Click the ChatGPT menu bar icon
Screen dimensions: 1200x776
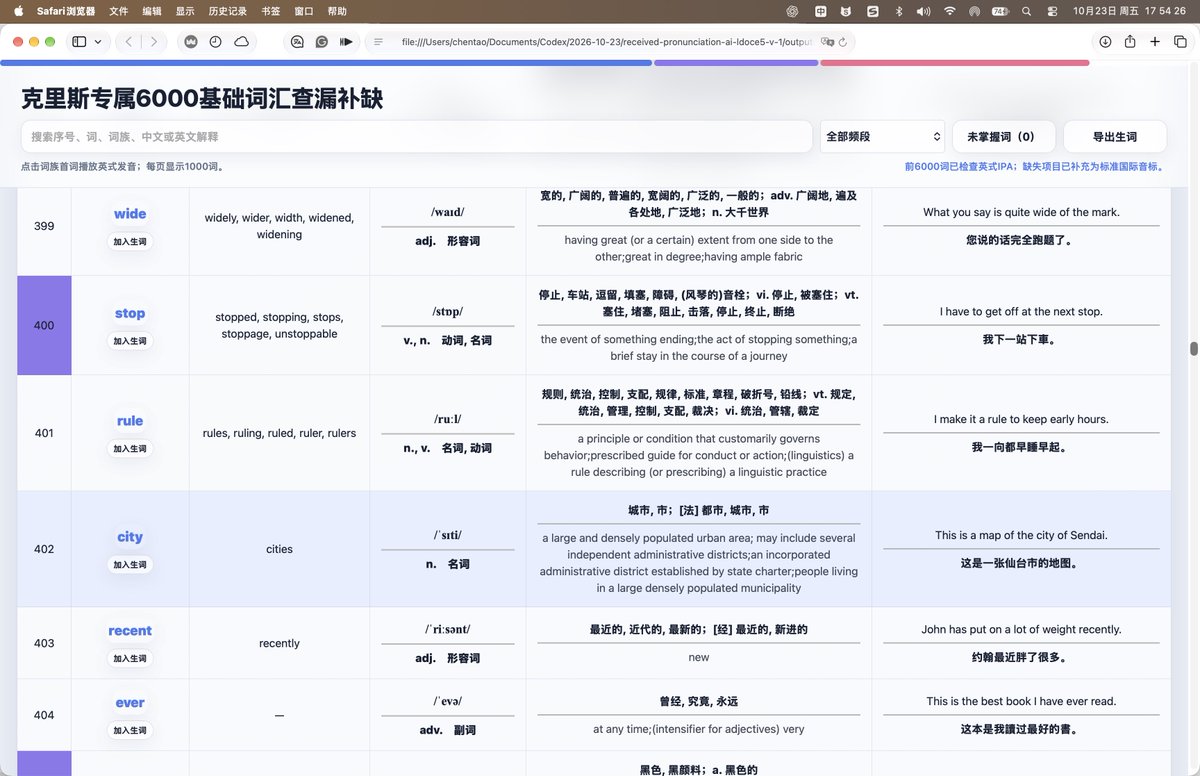point(793,11)
